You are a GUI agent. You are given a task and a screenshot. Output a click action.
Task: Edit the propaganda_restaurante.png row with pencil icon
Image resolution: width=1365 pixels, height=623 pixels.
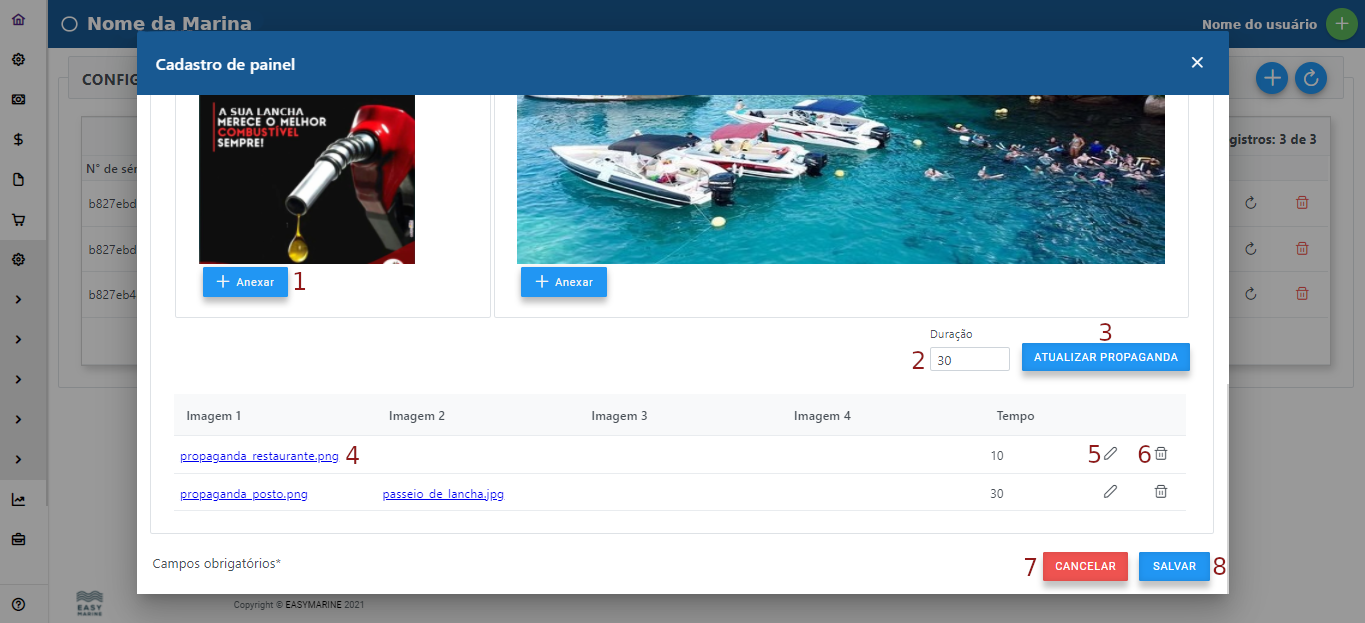[x=1110, y=454]
